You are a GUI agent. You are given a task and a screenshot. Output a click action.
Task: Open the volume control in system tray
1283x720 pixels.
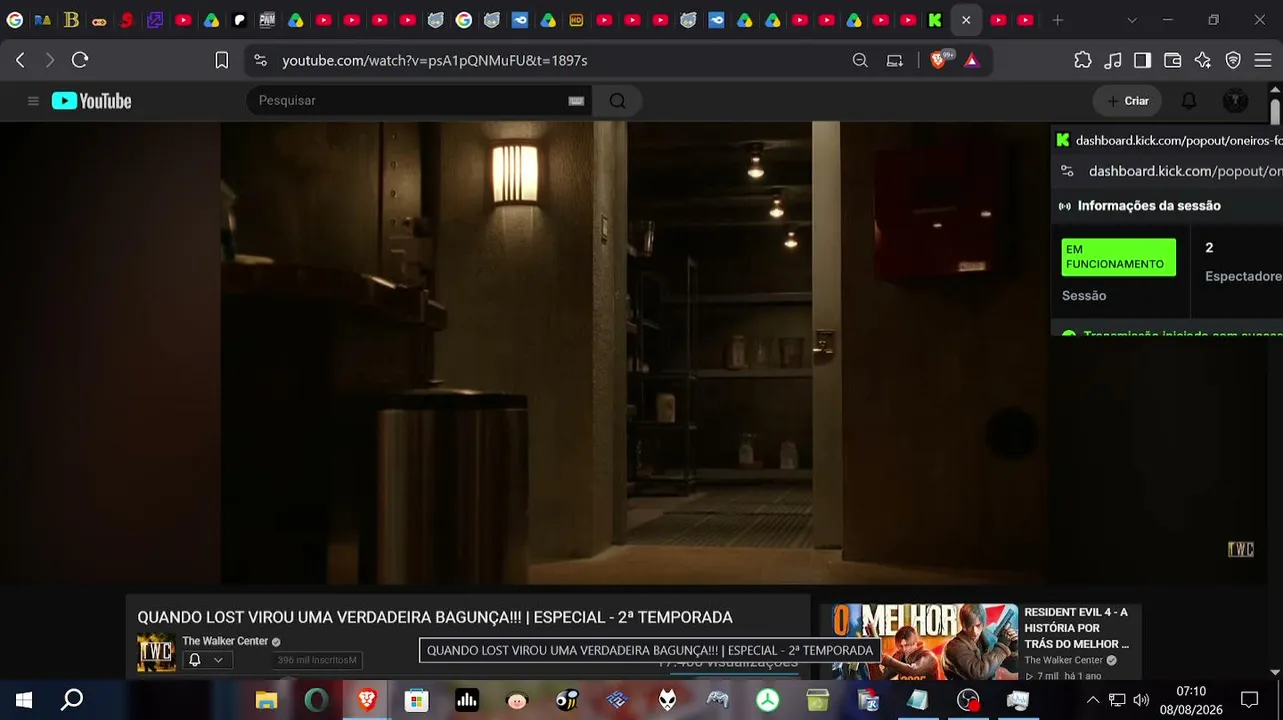1141,700
